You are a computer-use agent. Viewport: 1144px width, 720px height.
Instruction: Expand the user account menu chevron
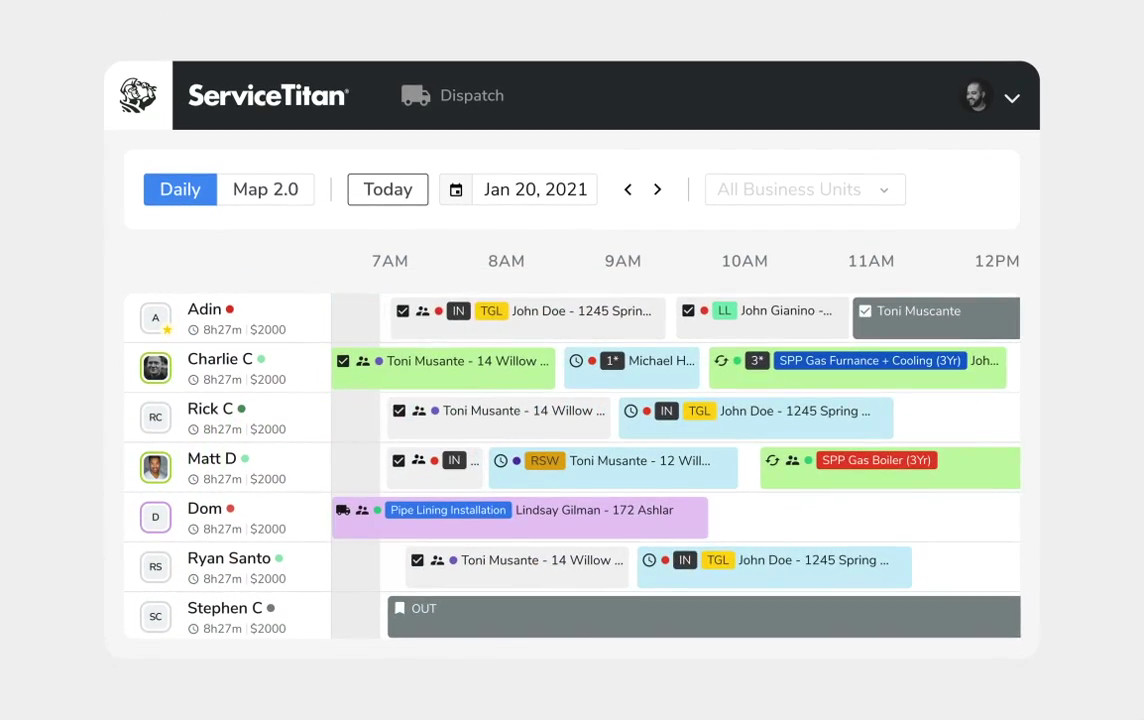coord(1012,98)
